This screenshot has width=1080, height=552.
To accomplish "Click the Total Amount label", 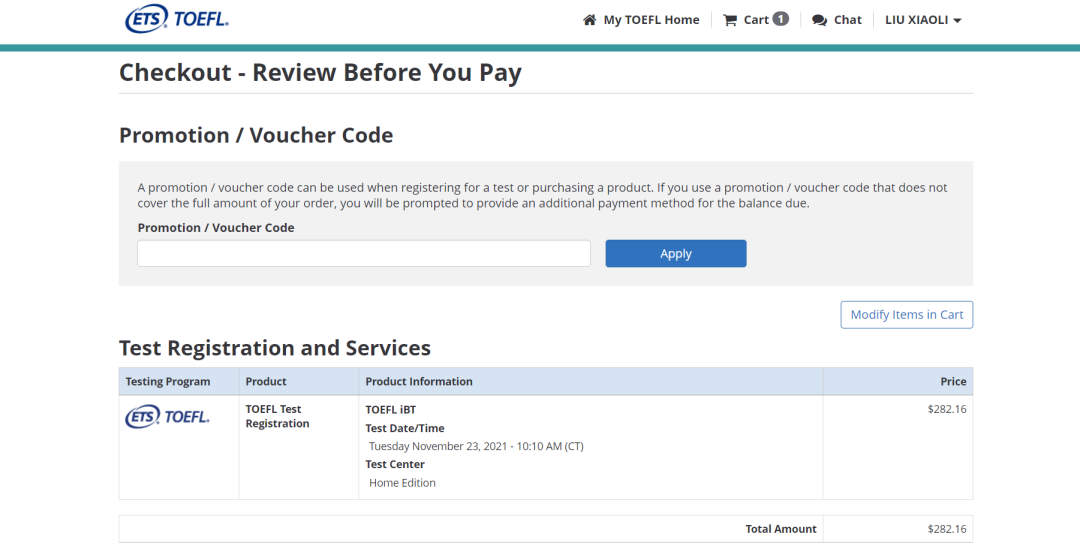I will tap(781, 529).
